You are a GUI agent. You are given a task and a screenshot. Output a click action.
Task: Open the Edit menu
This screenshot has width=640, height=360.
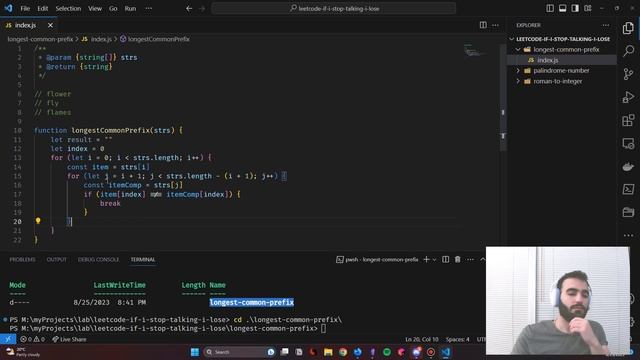(x=42, y=8)
